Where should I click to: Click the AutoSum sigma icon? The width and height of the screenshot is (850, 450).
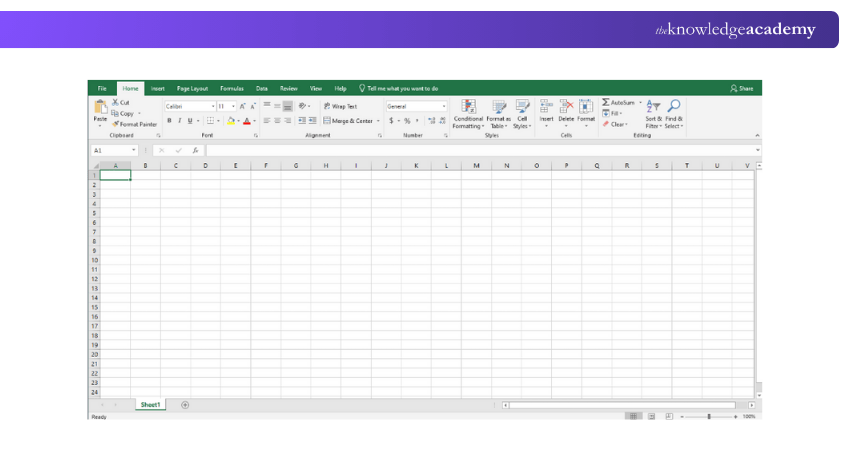606,102
